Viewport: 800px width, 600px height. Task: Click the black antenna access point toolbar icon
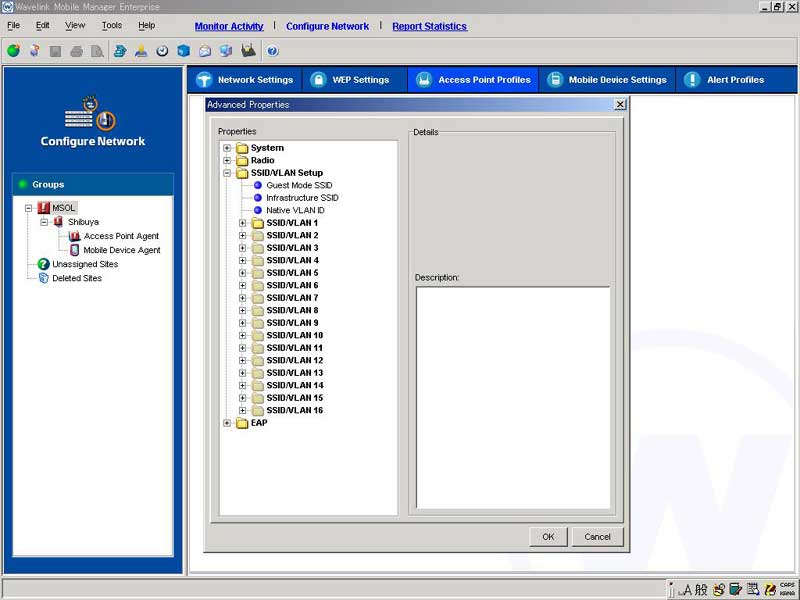(x=248, y=50)
